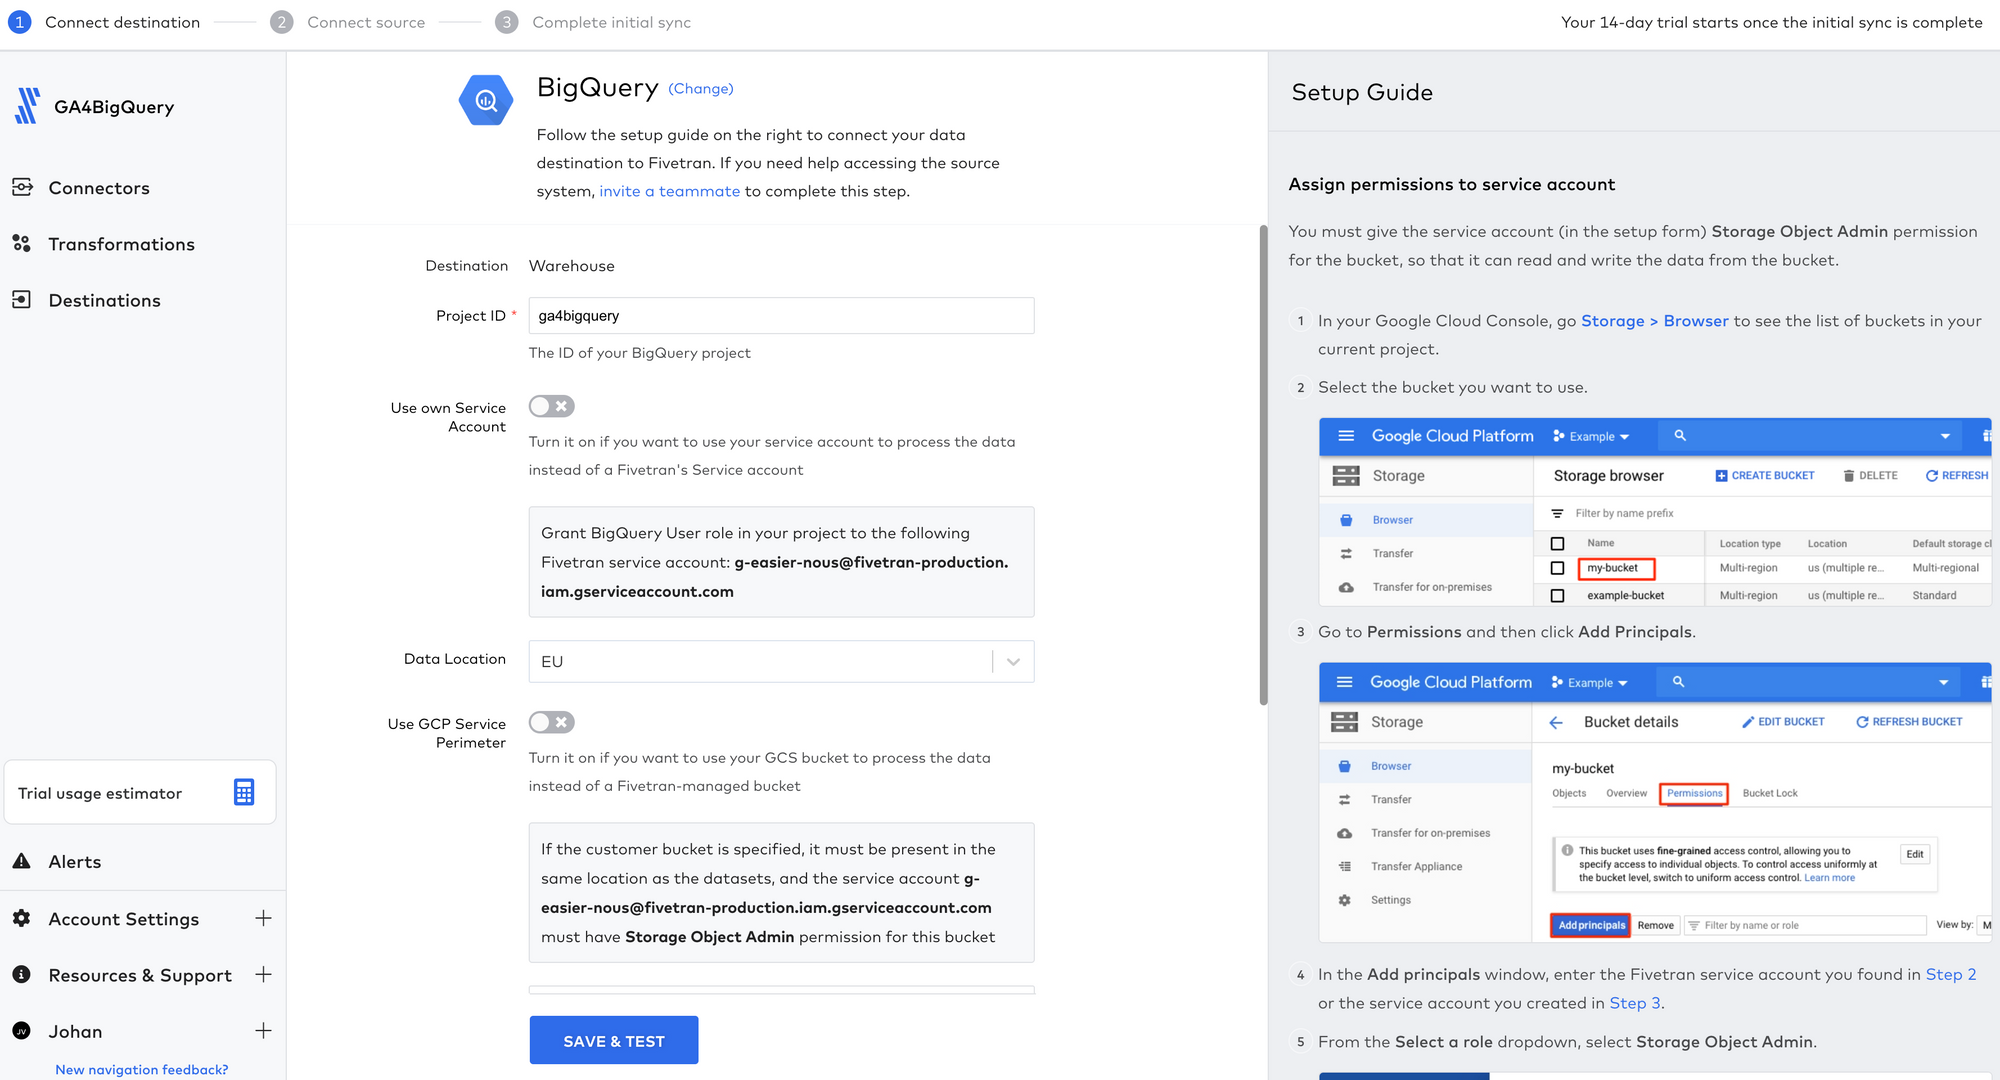Open Transformations in the sidebar
Screen dimensions: 2000x1080
[x=121, y=244]
